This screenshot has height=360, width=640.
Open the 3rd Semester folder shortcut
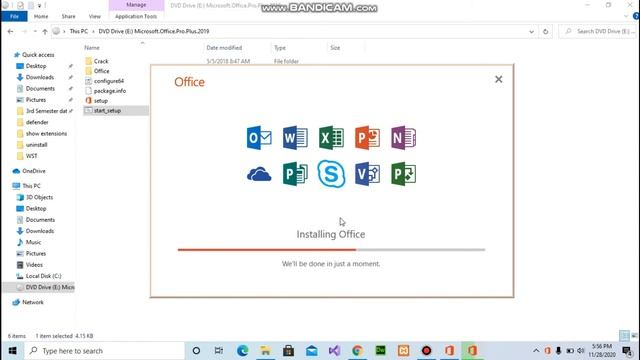[x=46, y=111]
